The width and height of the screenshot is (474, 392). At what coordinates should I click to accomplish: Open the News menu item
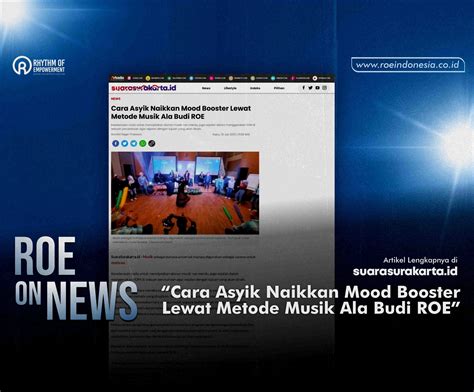pos(206,88)
